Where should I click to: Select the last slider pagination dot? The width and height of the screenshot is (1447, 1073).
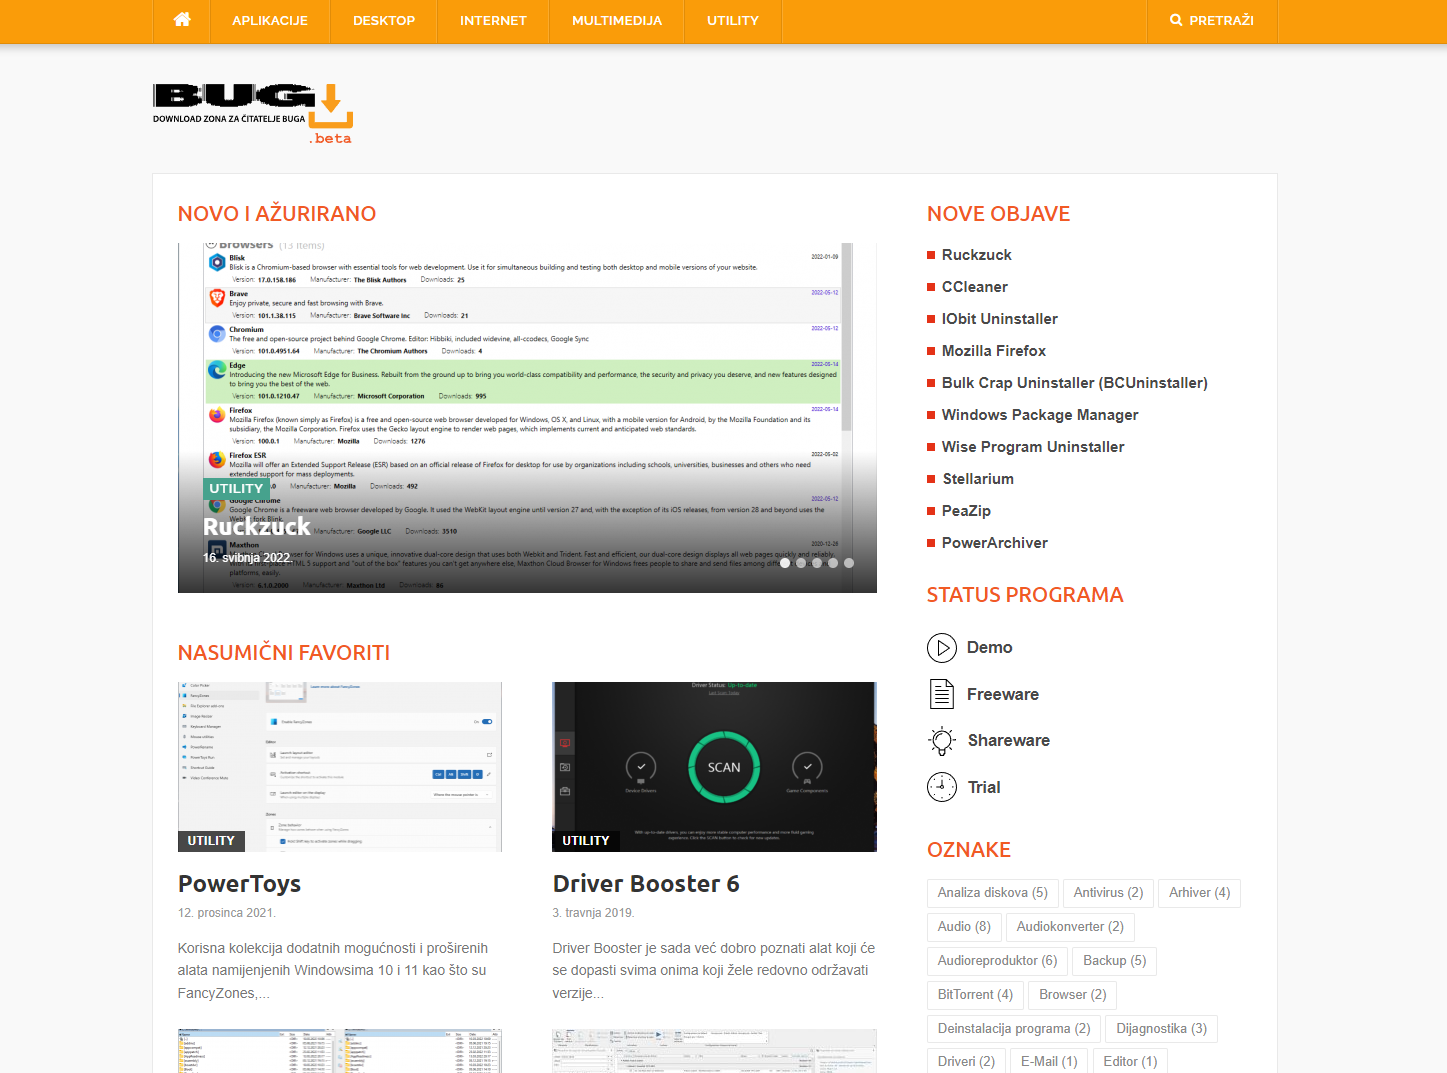point(849,563)
